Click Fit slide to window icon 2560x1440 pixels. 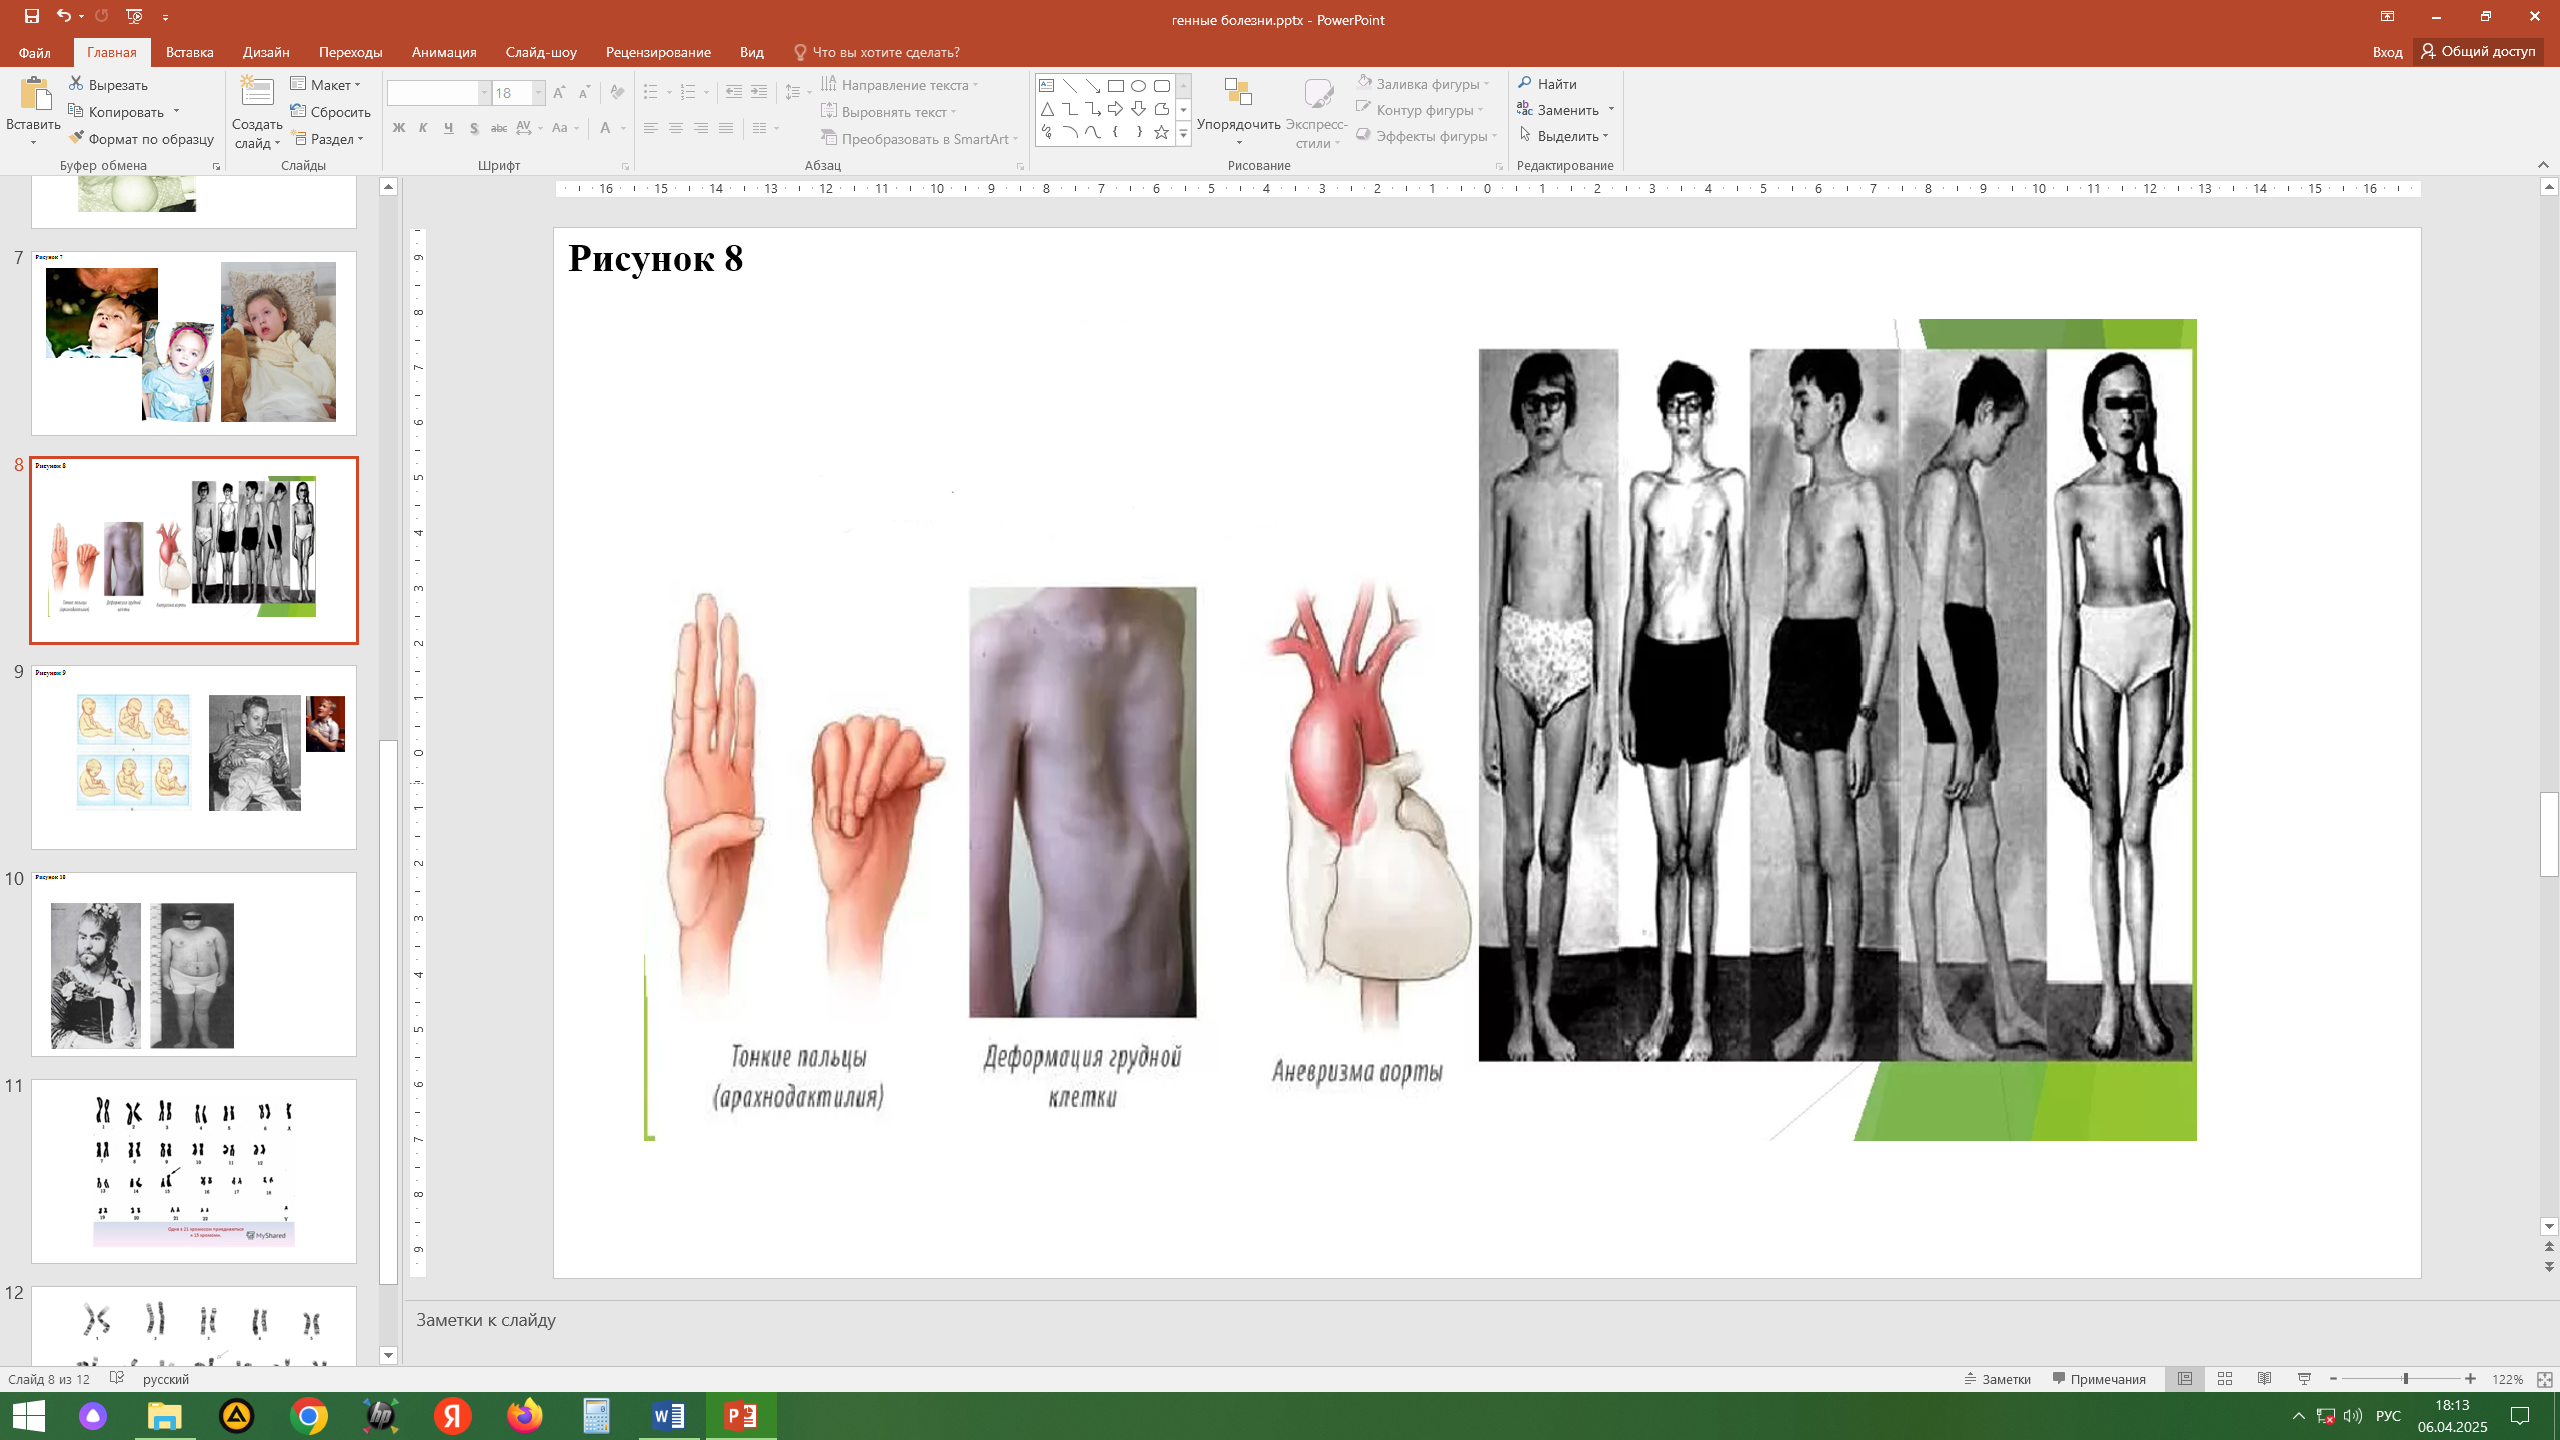coord(2545,1379)
